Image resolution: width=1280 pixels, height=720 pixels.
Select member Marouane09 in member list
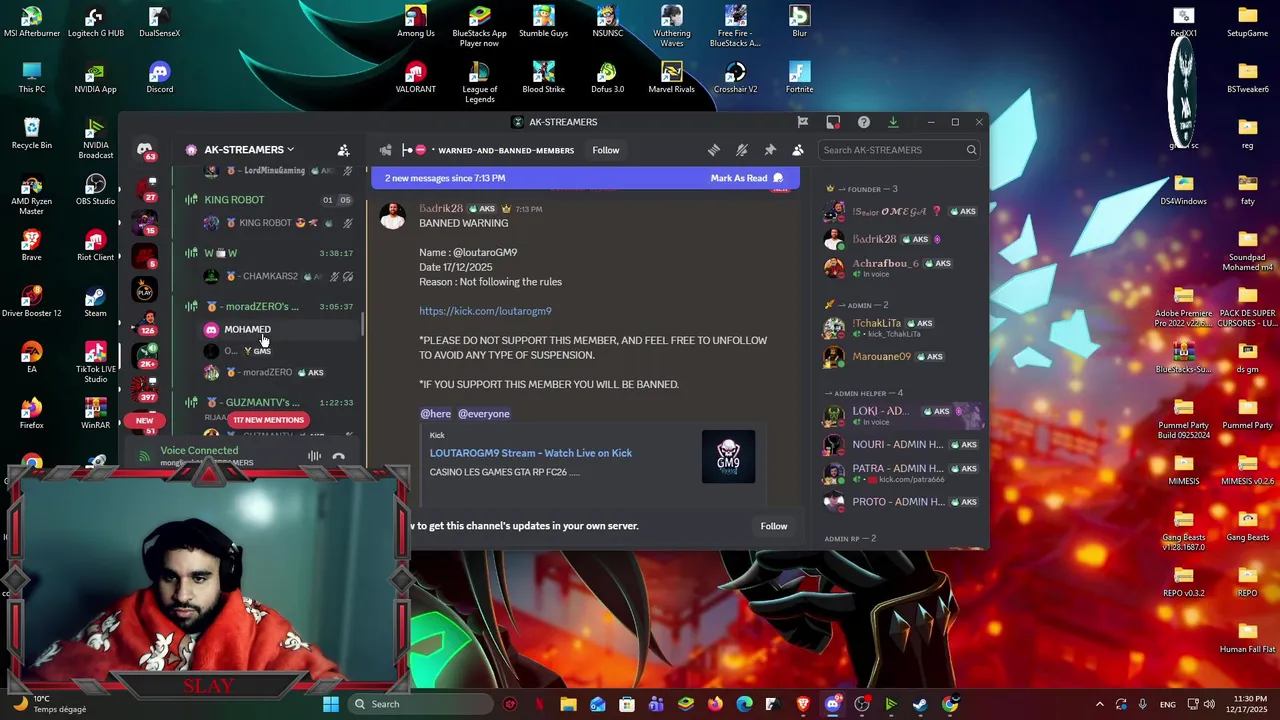pos(902,356)
